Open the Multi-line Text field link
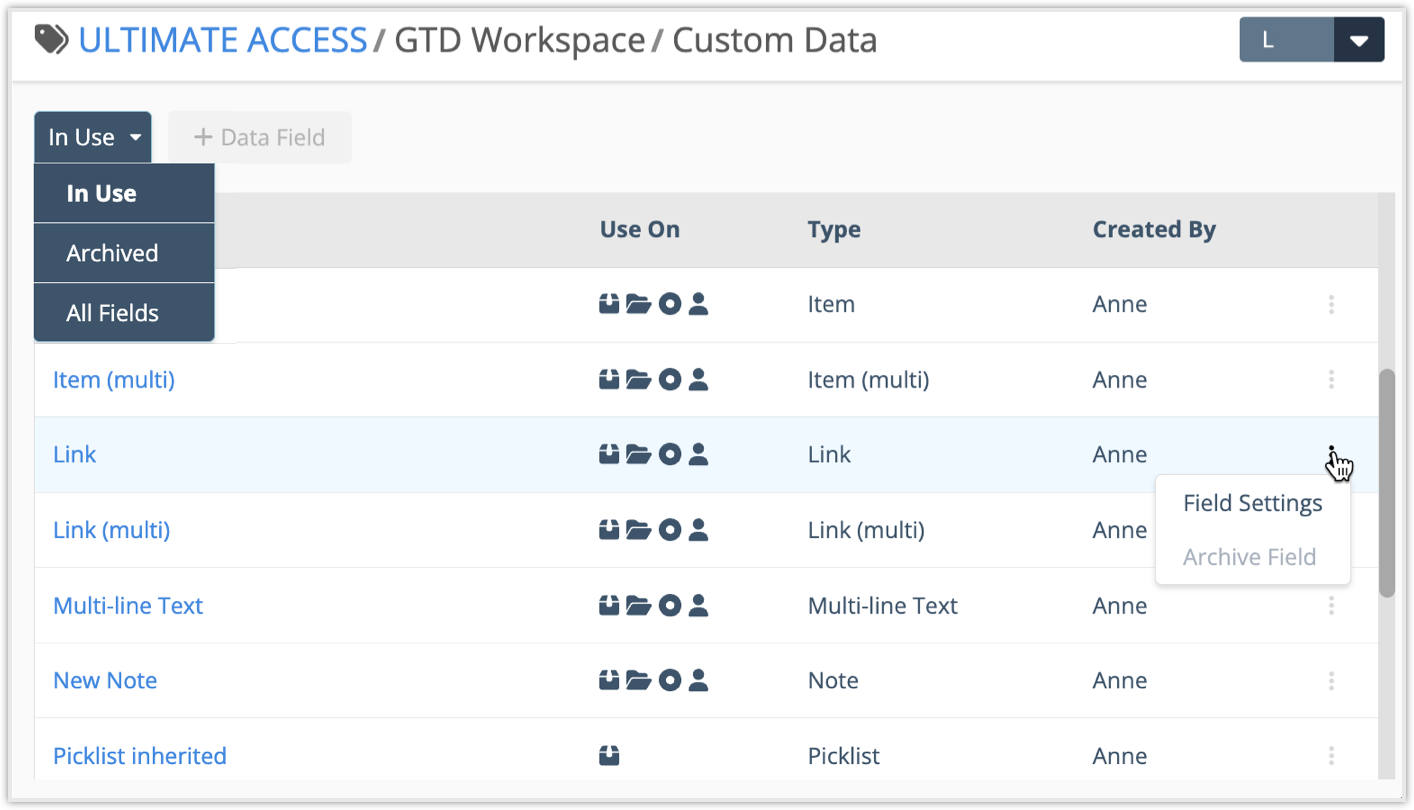This screenshot has height=810, width=1414. click(128, 605)
